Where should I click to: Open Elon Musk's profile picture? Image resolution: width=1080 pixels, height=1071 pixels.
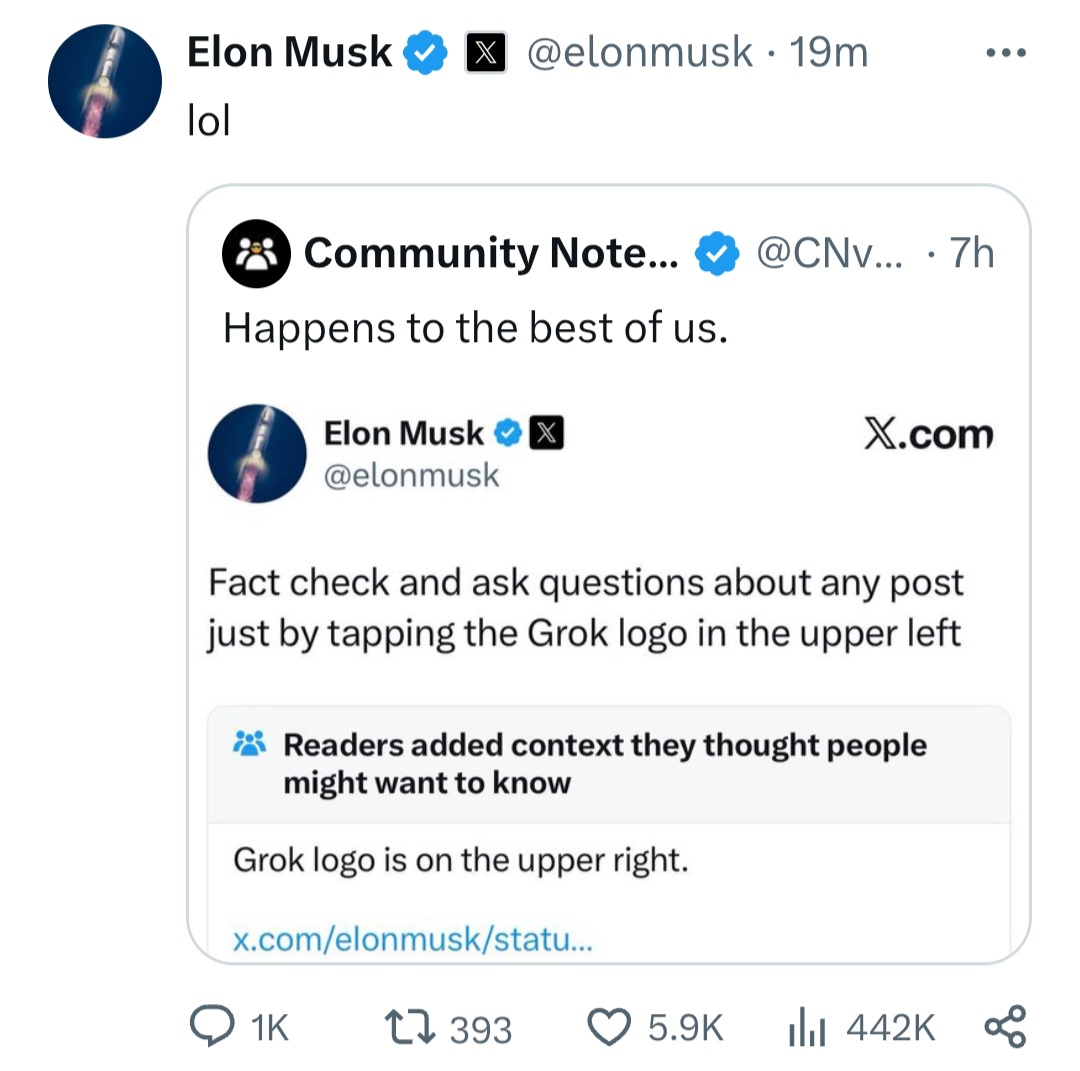[104, 81]
